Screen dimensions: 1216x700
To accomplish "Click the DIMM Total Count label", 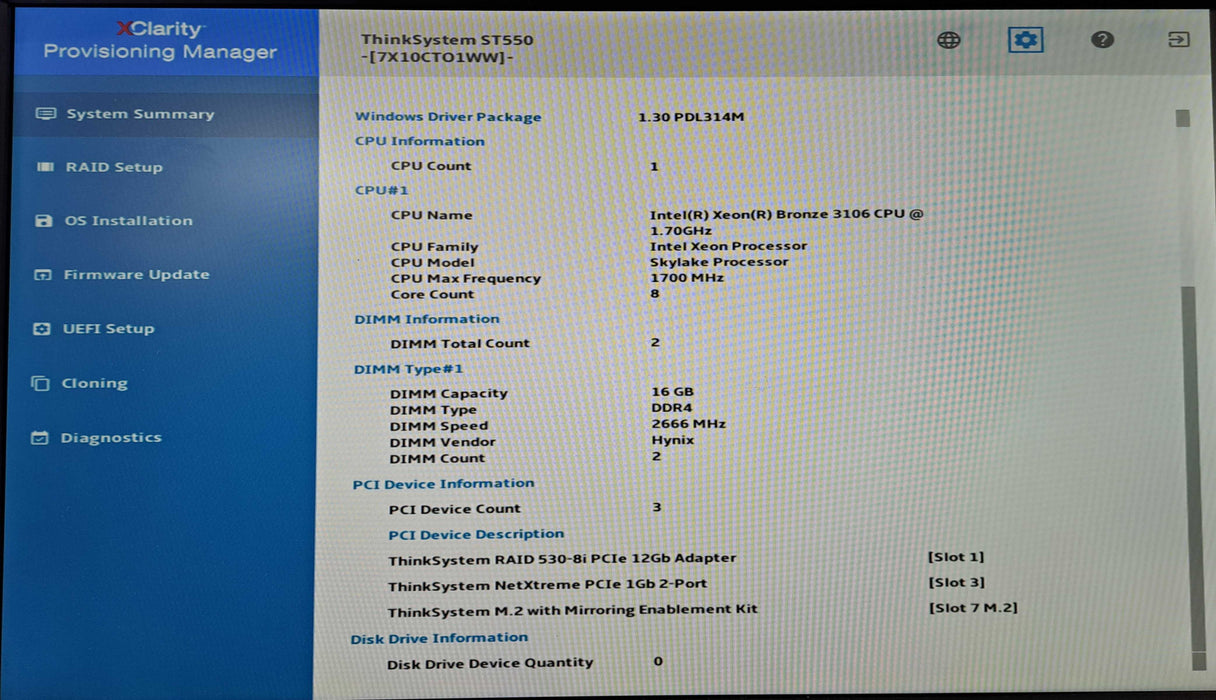I will 460,343.
